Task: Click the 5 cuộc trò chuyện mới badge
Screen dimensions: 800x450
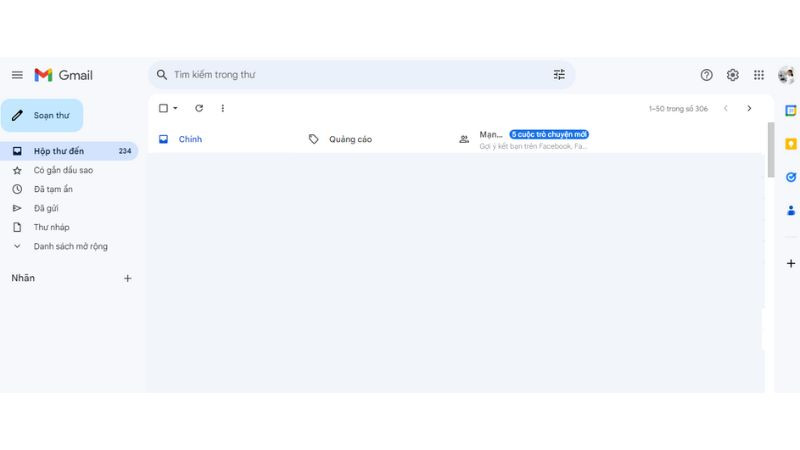Action: (549, 134)
